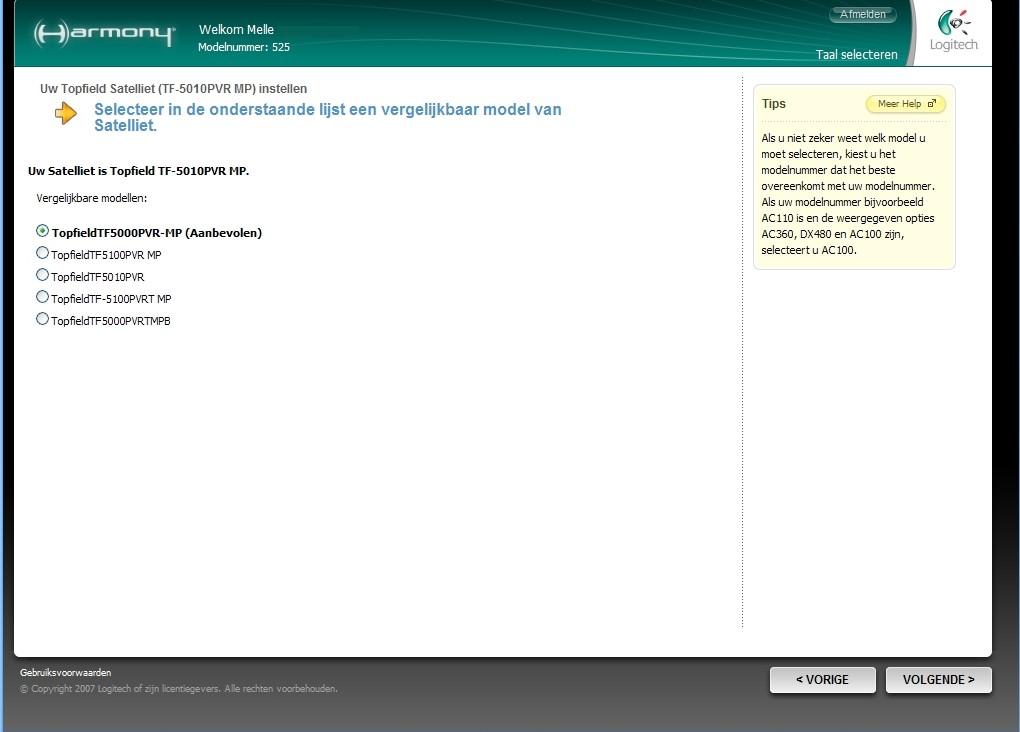Choose the TopfieldTF5100PVR MP option
Screen dimensions: 1020x732
point(42,252)
